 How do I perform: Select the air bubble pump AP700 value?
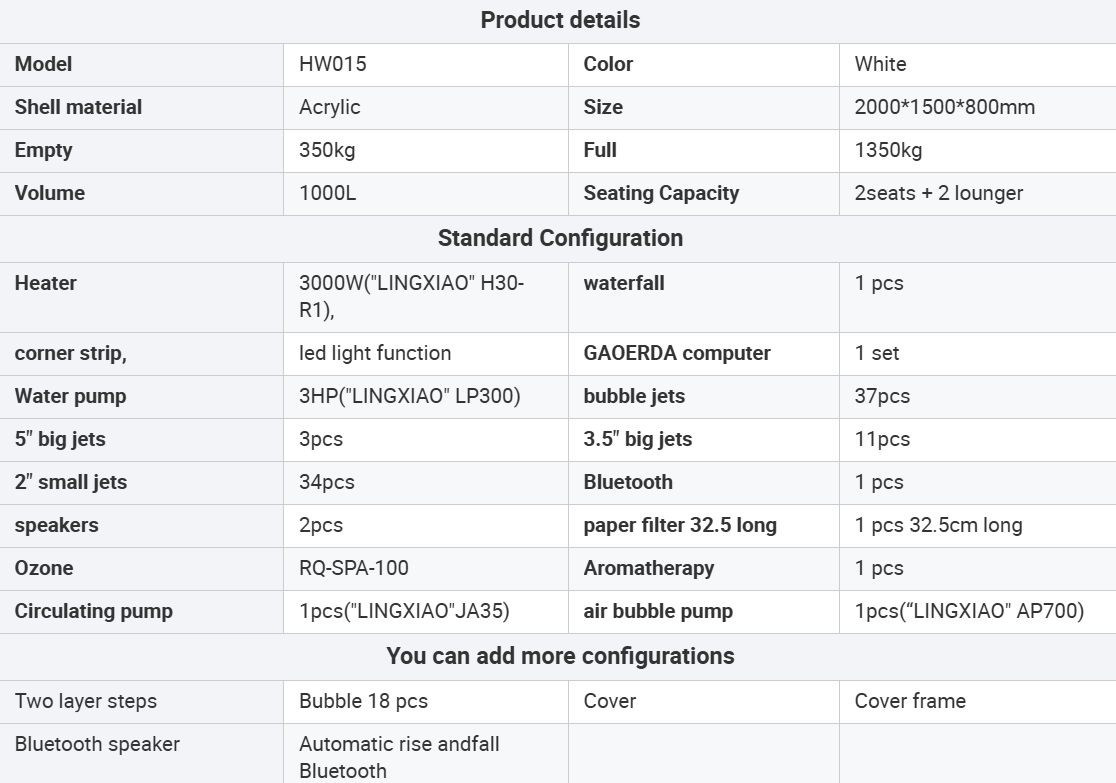(969, 611)
